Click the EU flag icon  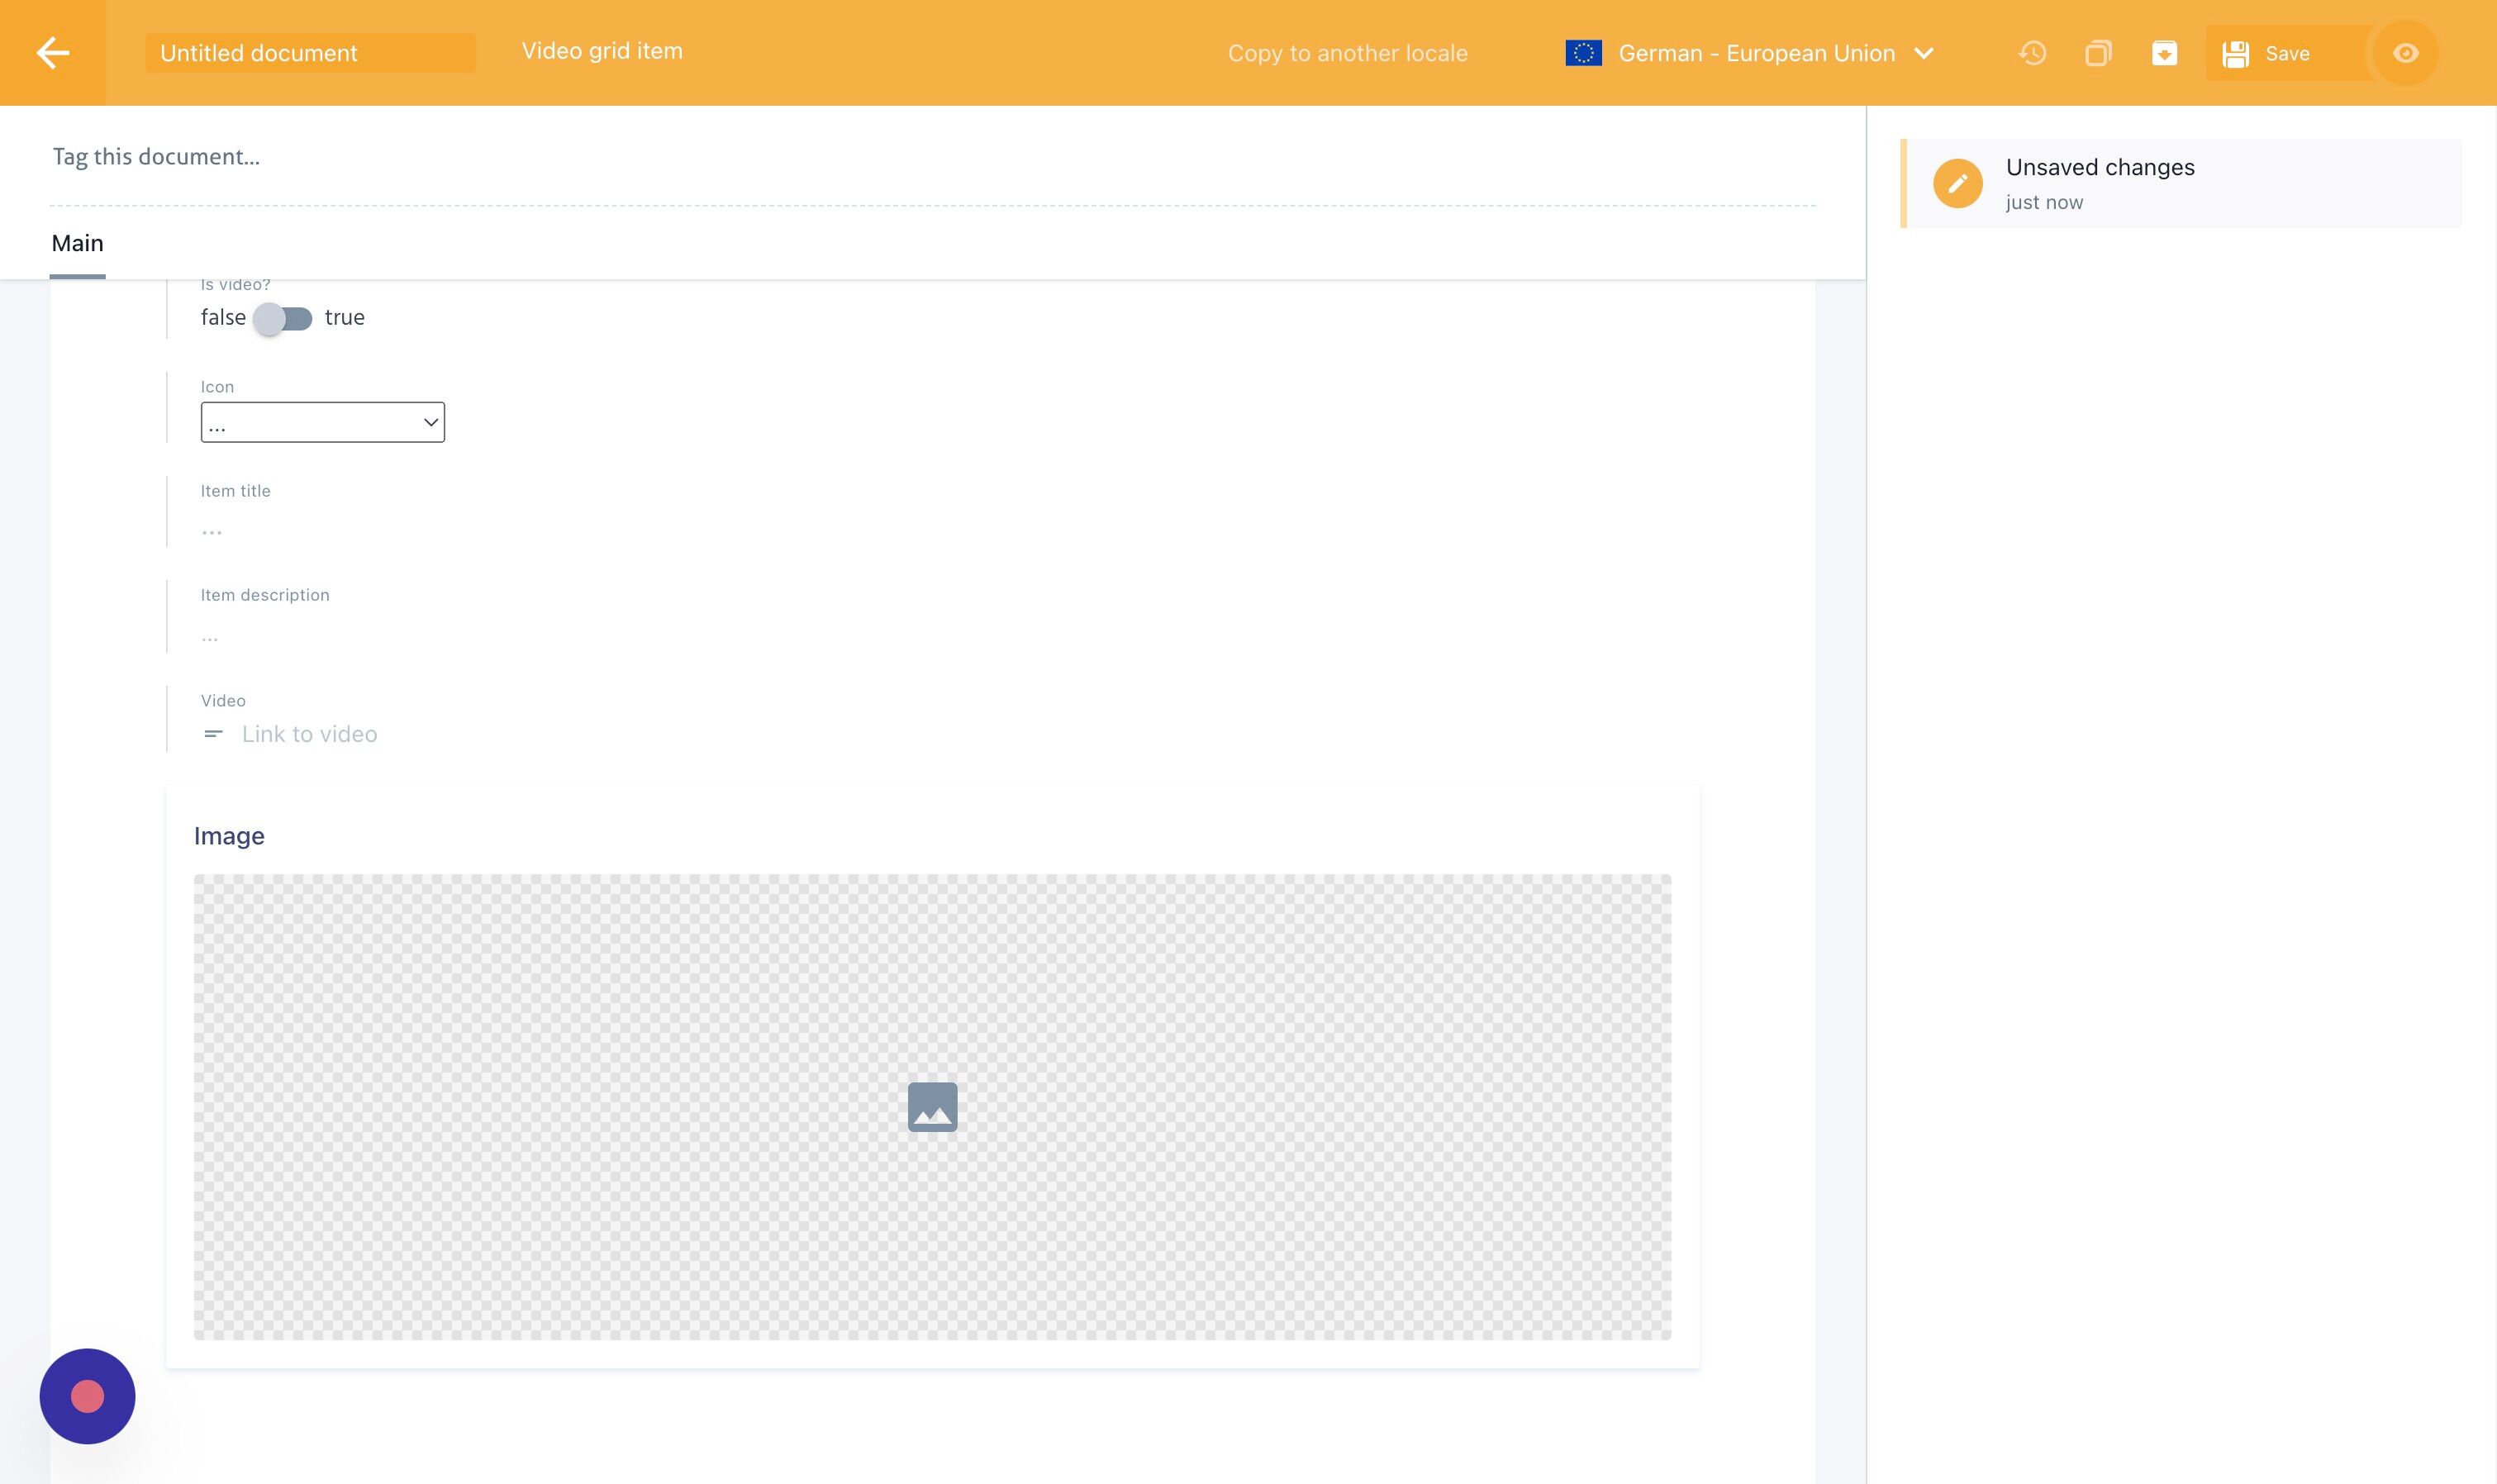[1583, 53]
